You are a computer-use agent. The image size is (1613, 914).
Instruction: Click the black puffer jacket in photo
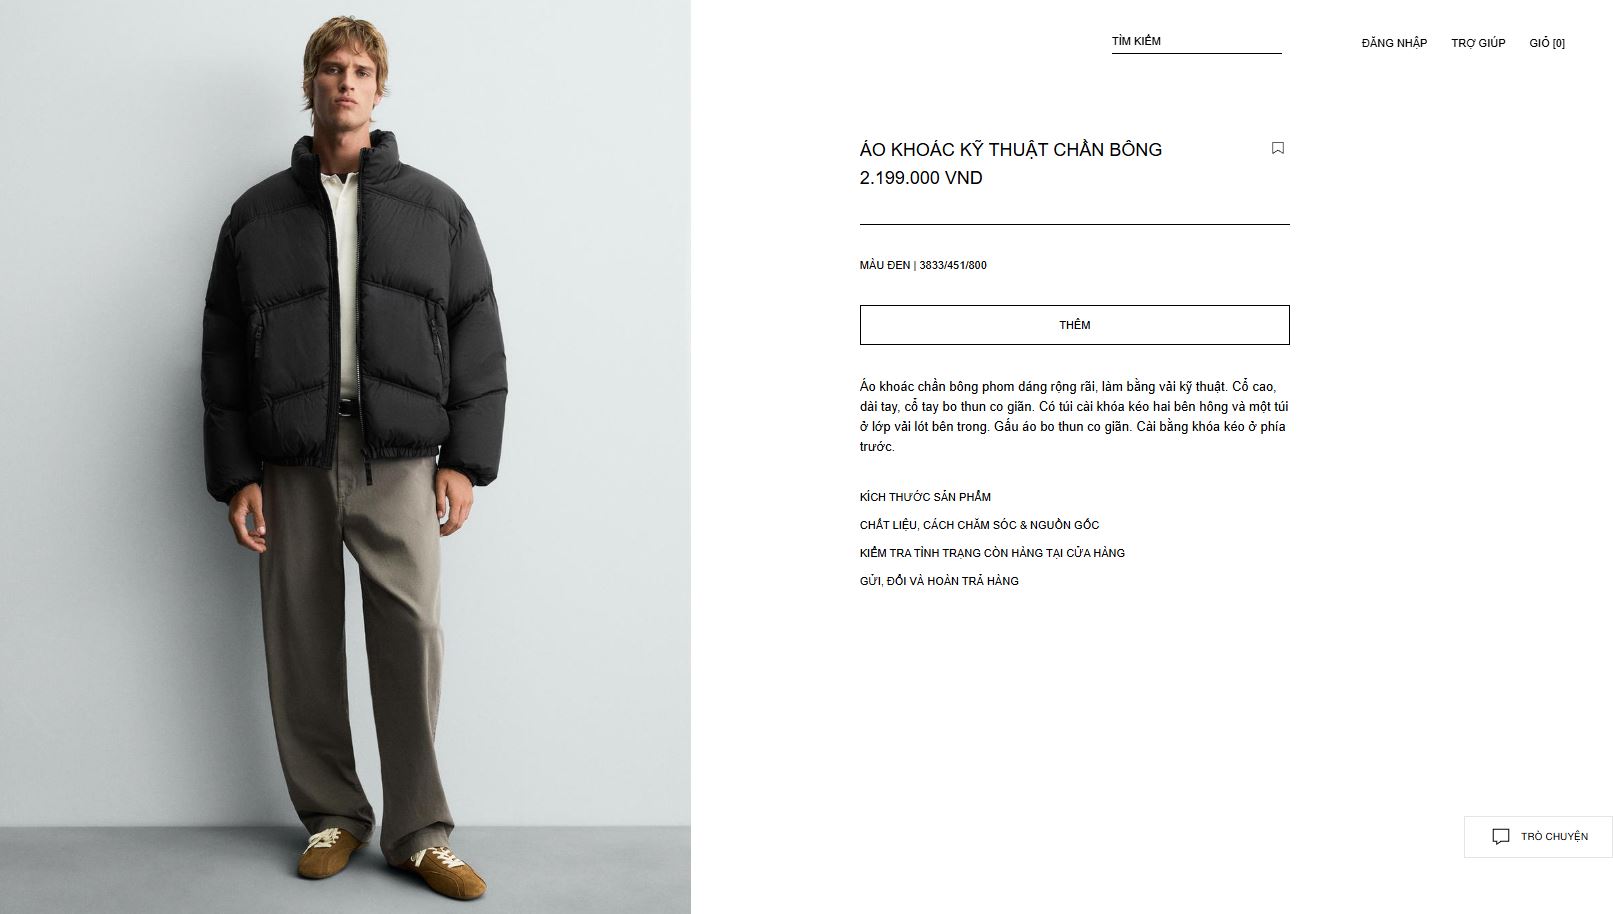click(x=355, y=310)
